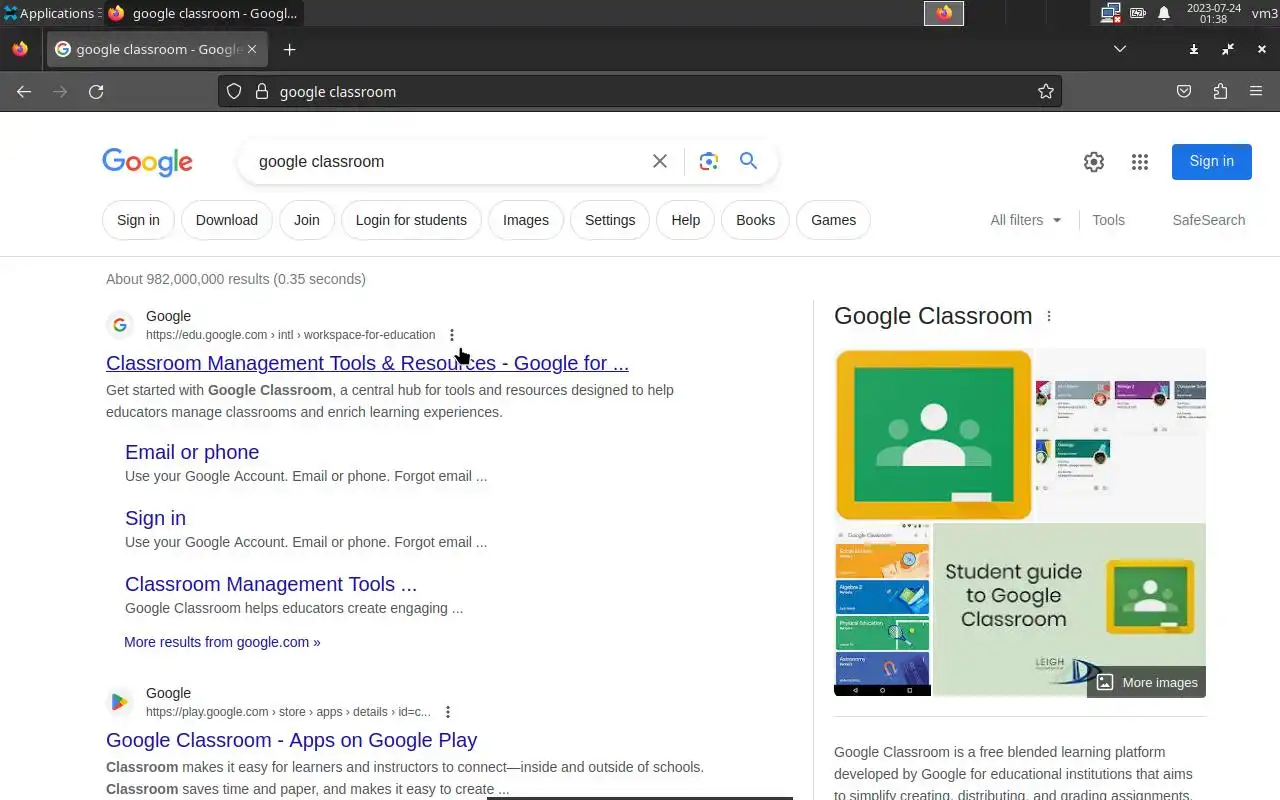
Task: Click the Google logo
Action: [147, 162]
